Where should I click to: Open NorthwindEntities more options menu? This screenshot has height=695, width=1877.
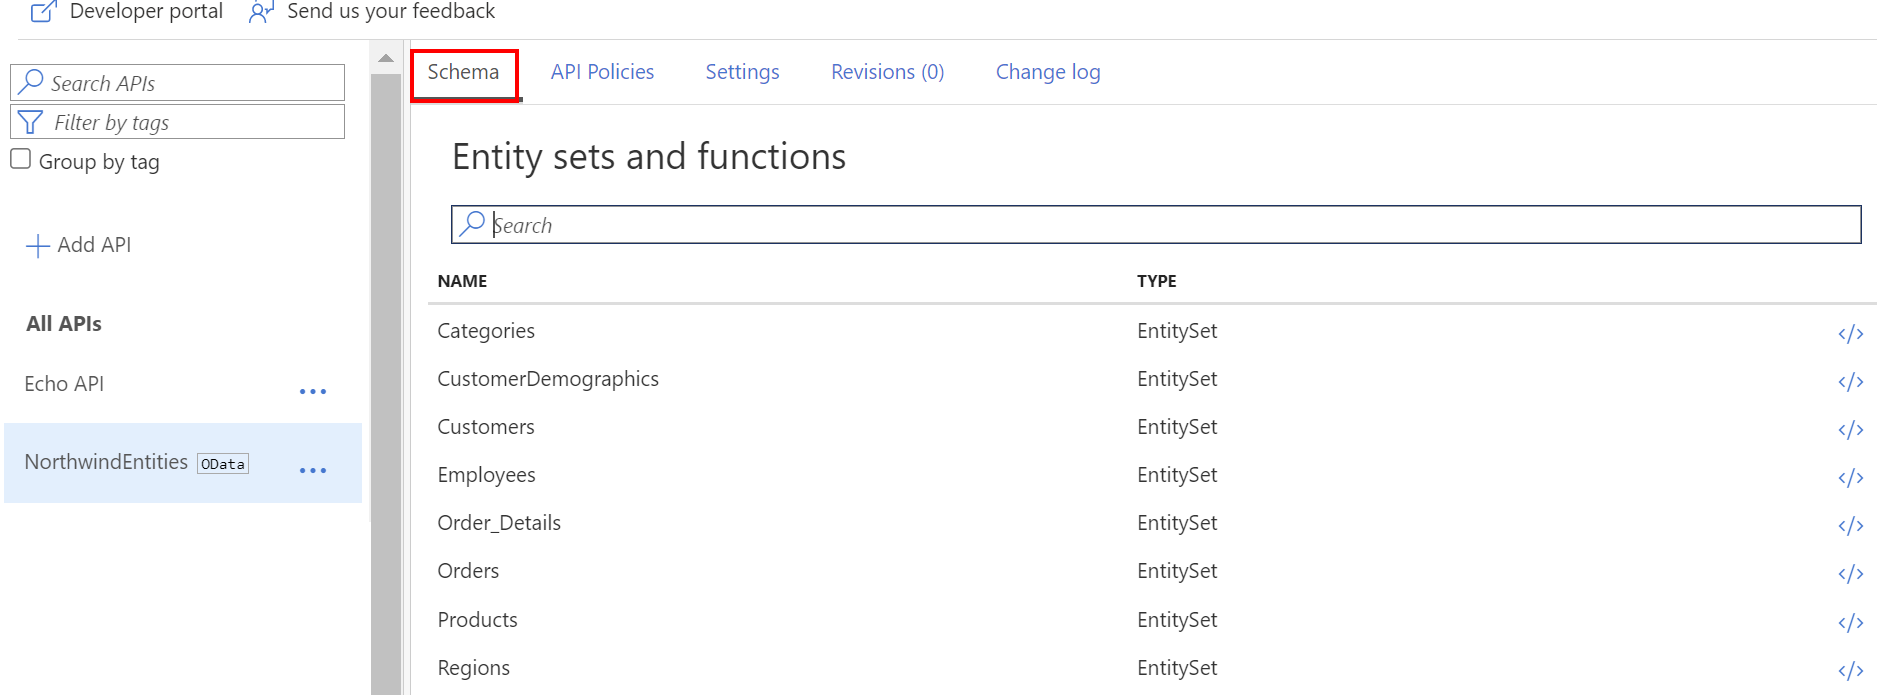click(x=313, y=470)
